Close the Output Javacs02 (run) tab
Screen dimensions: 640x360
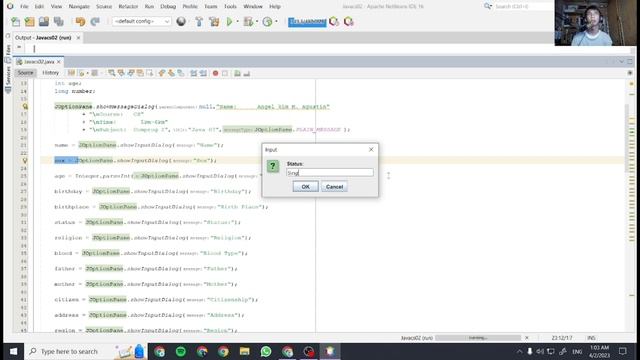[x=78, y=38]
